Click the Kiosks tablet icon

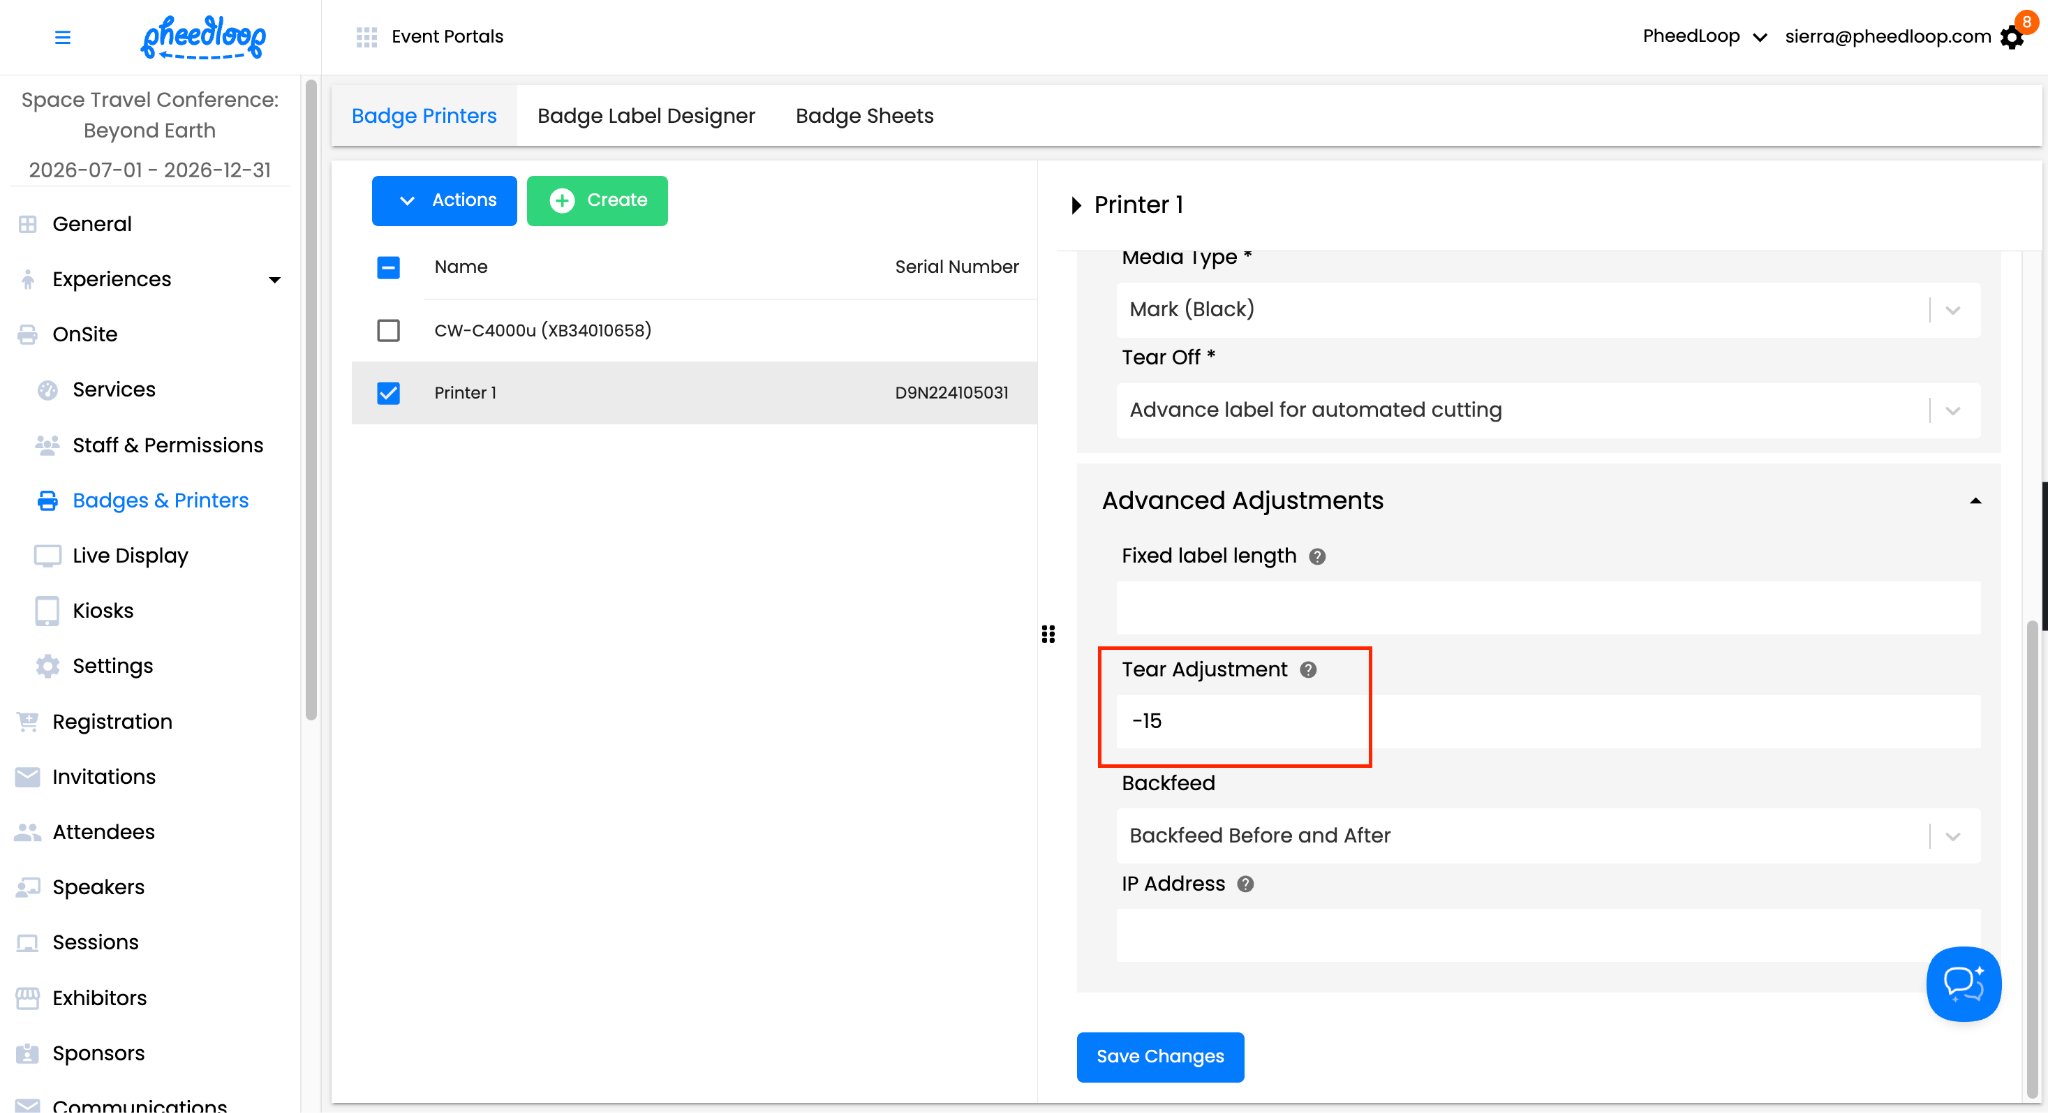pos(47,611)
